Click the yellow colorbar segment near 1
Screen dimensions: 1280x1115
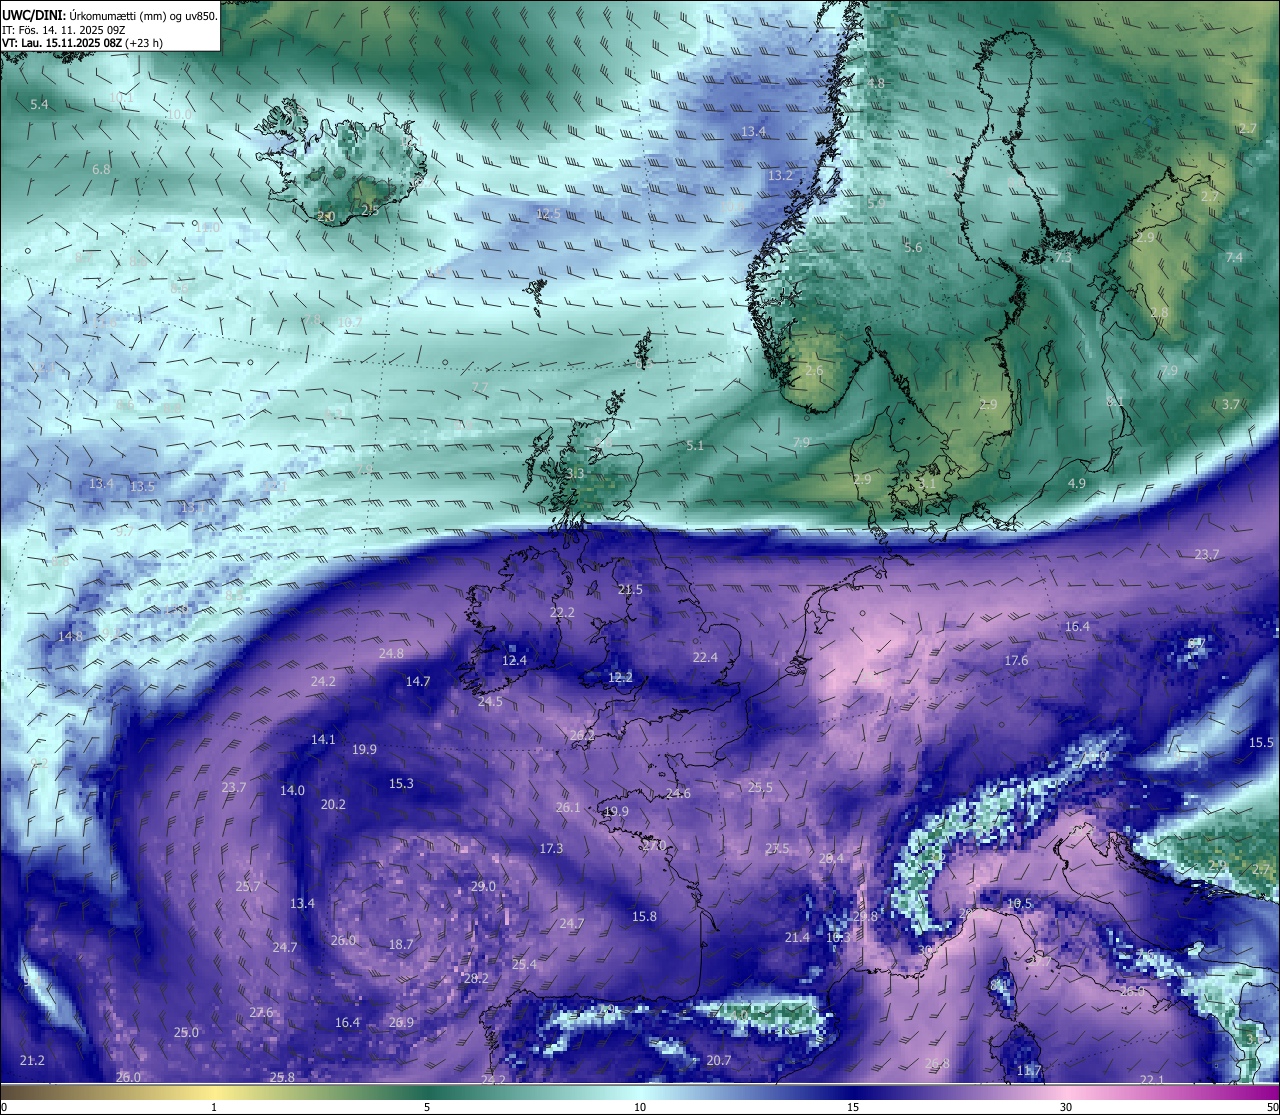coord(214,1091)
